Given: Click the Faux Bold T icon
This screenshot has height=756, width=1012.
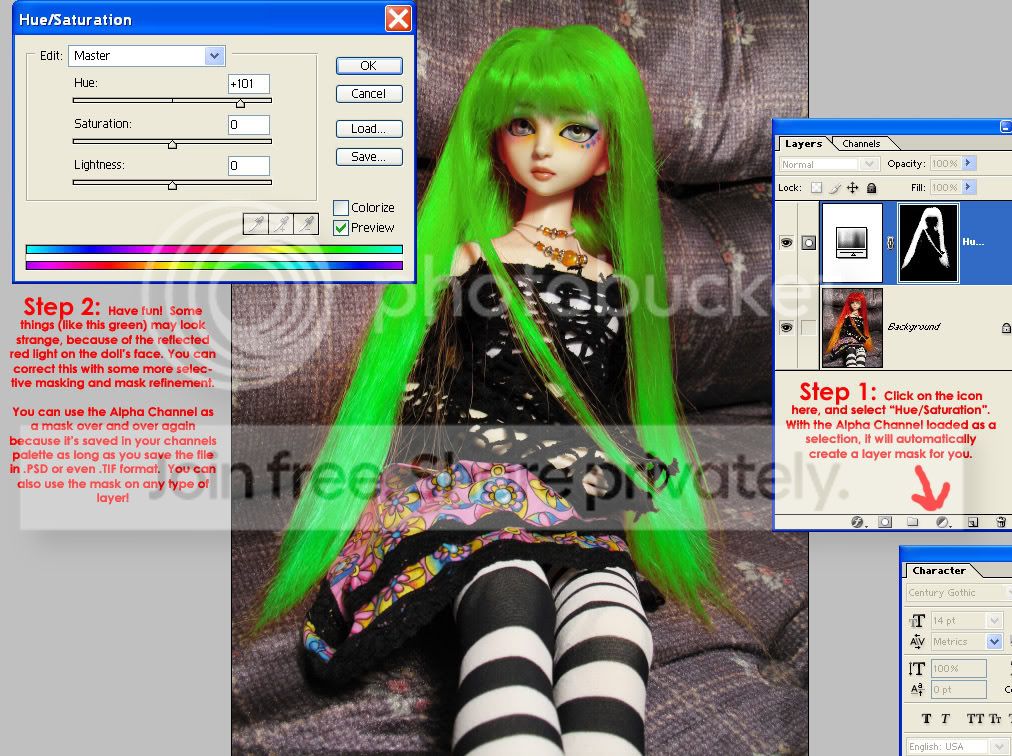Looking at the screenshot, I should 926,719.
